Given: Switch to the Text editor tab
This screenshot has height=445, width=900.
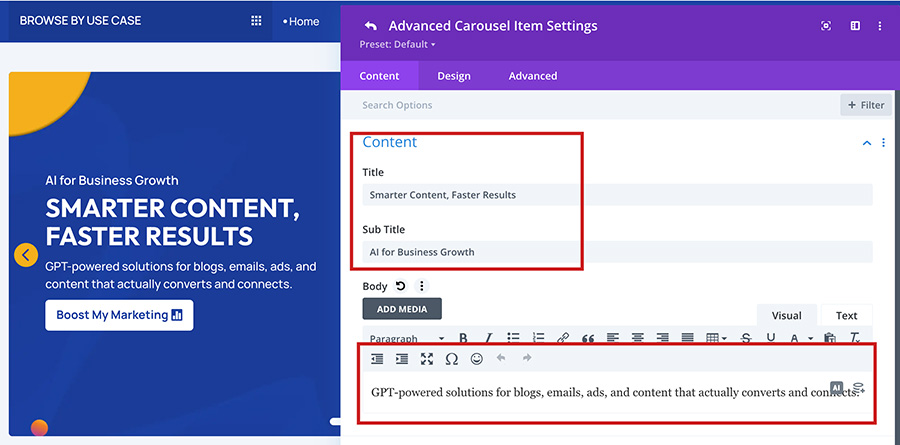Looking at the screenshot, I should tap(846, 315).
